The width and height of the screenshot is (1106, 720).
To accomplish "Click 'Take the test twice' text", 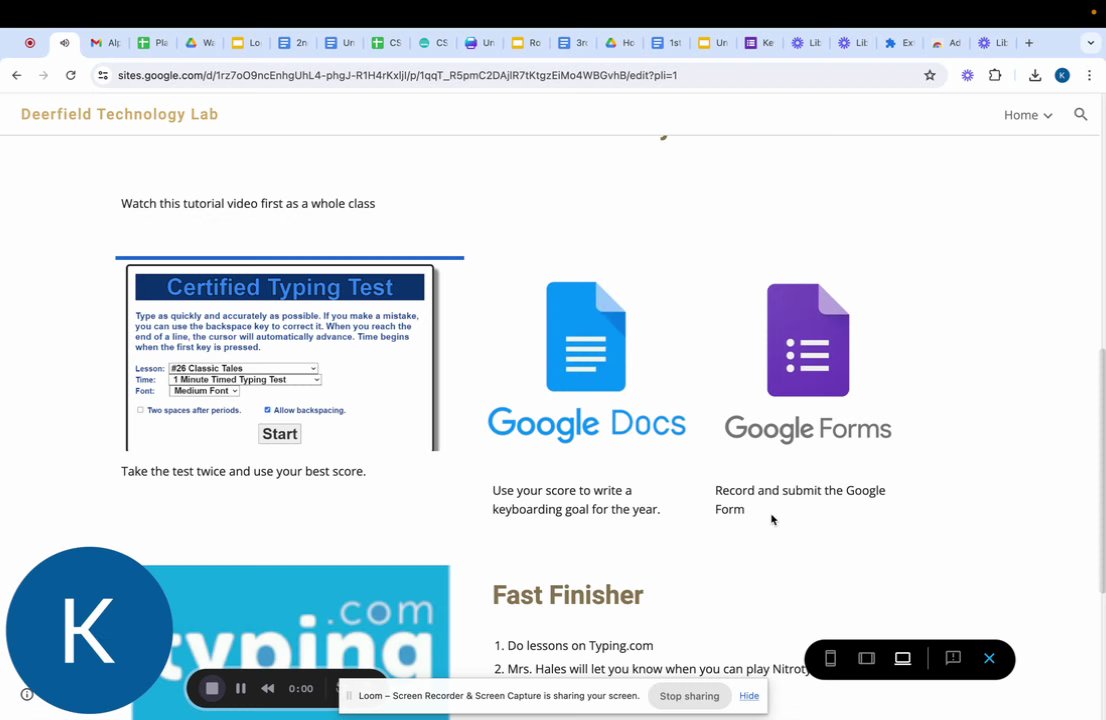I will point(243,471).
